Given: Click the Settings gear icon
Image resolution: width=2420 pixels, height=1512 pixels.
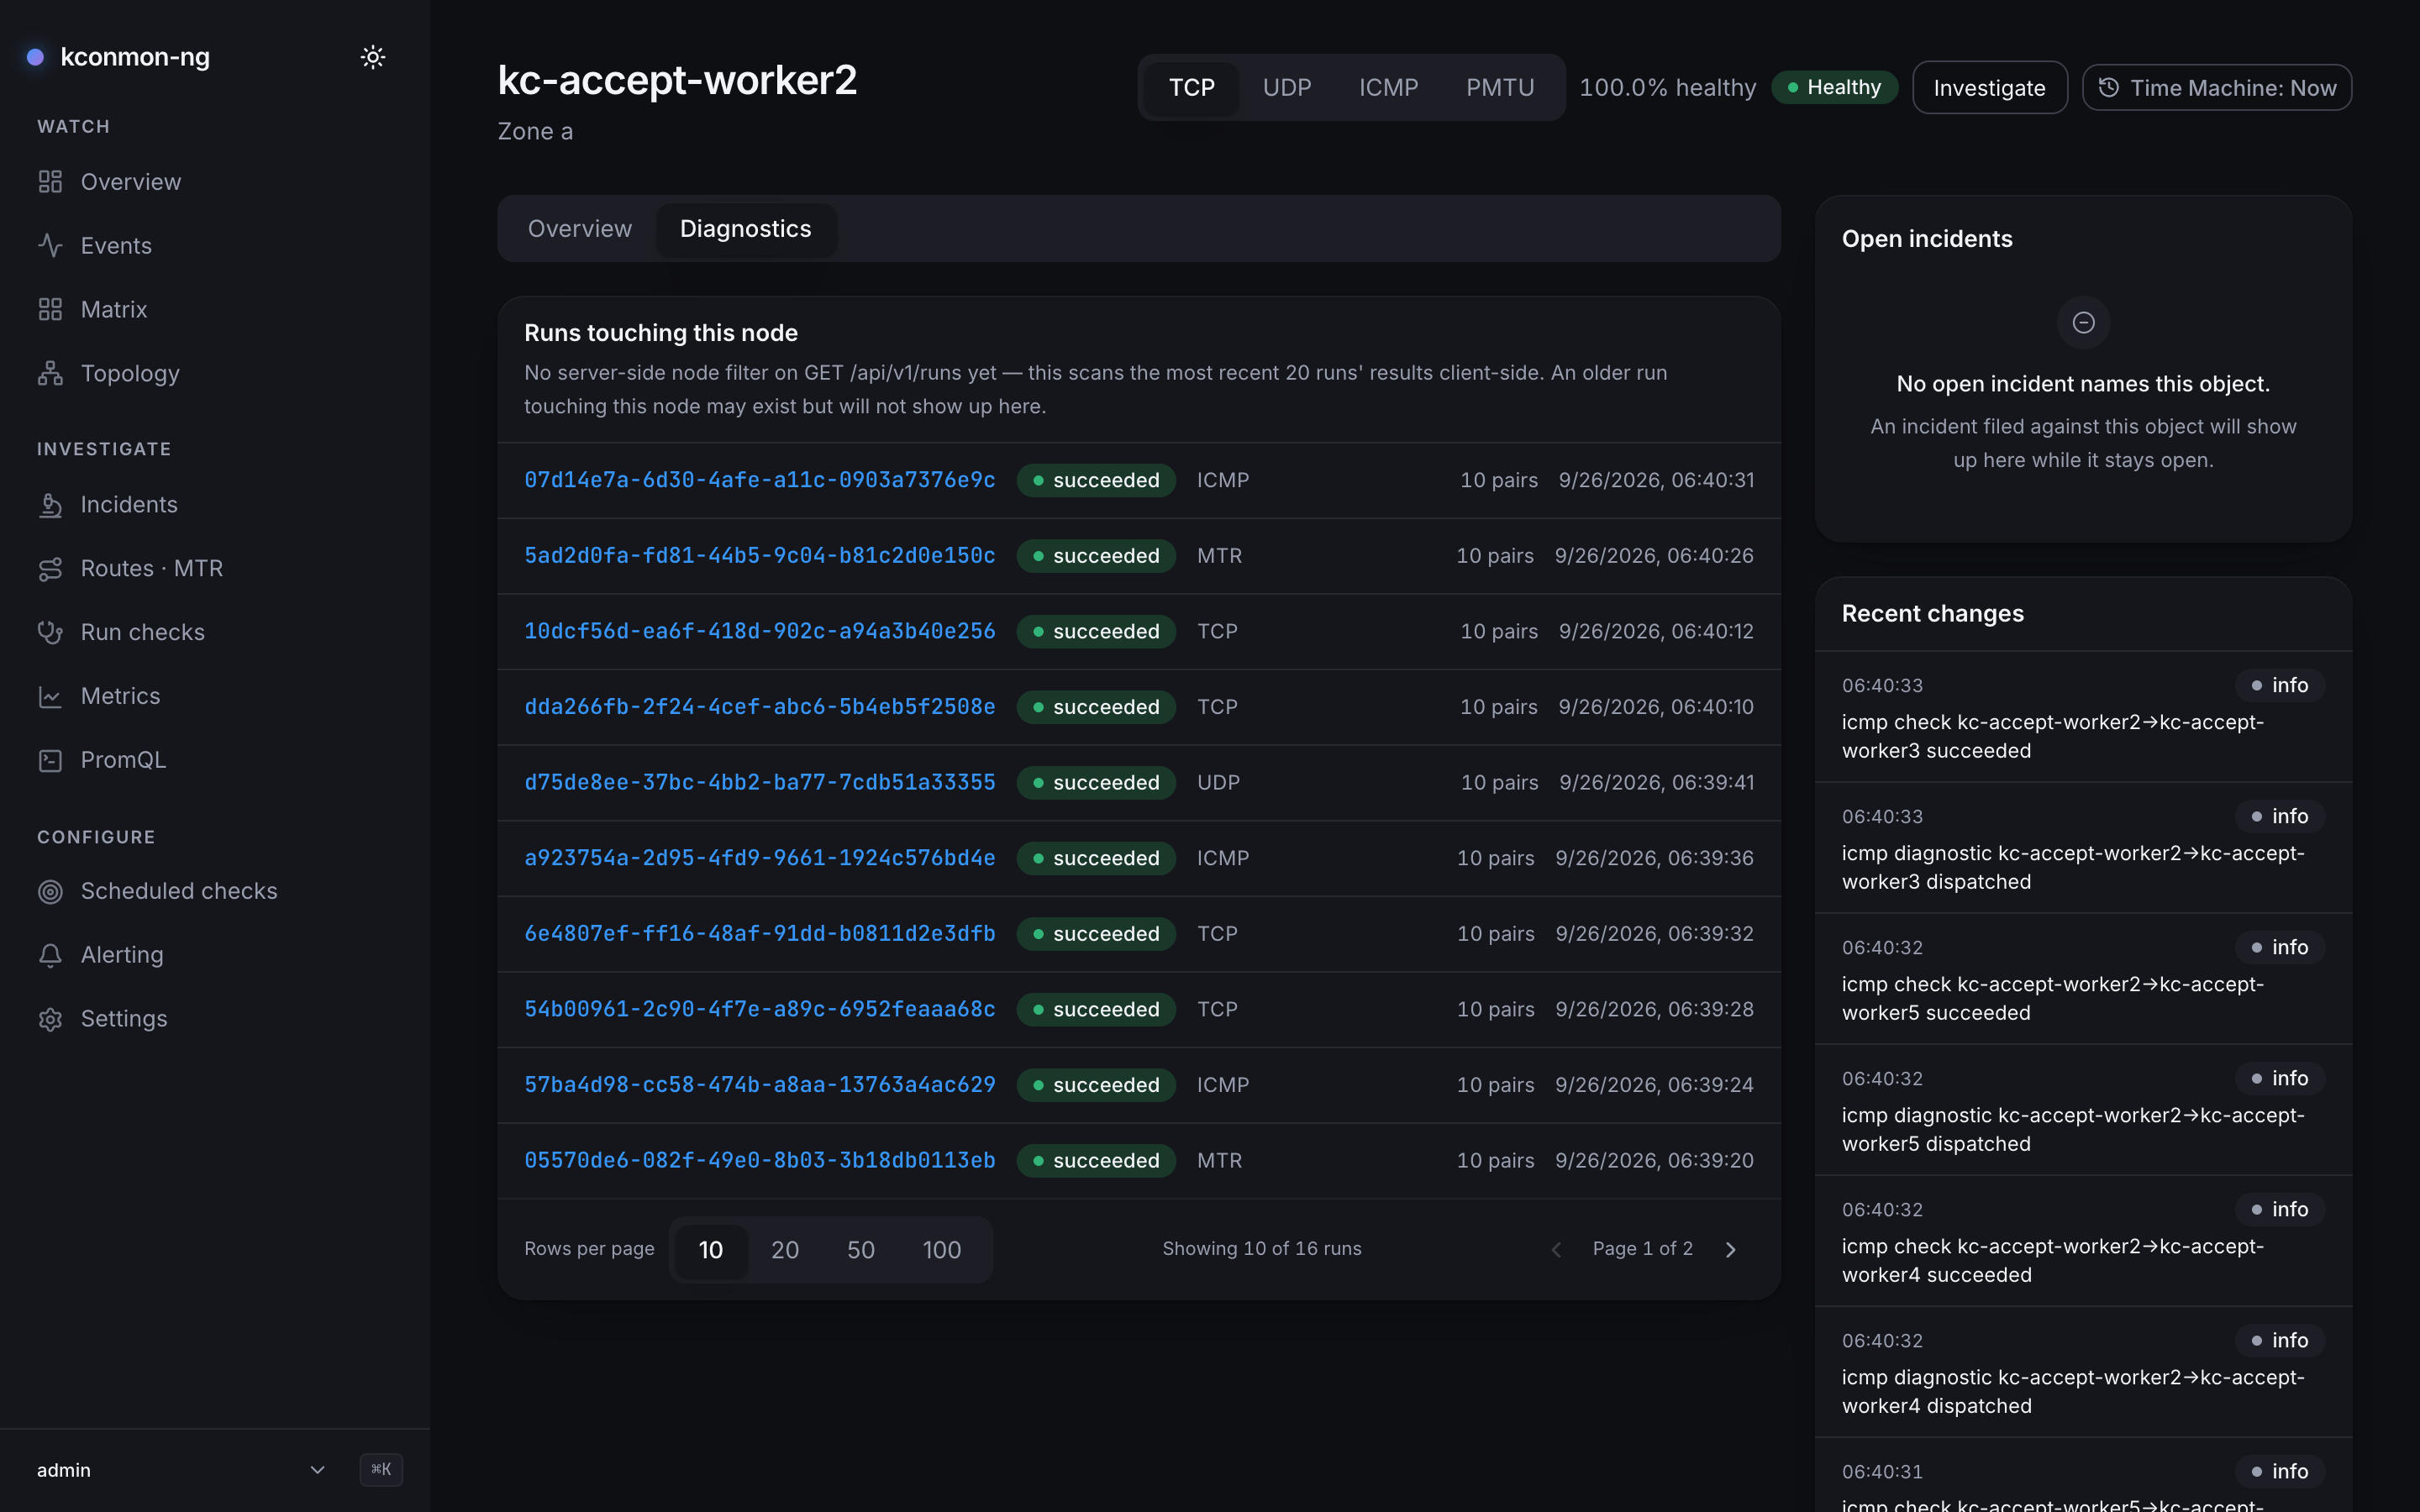Looking at the screenshot, I should [x=50, y=1019].
